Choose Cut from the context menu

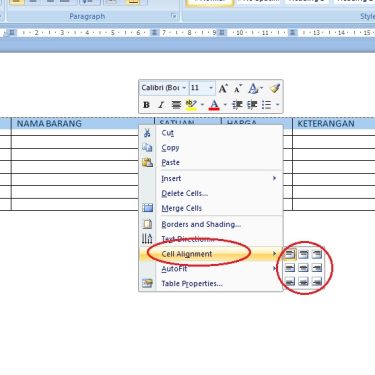point(211,133)
